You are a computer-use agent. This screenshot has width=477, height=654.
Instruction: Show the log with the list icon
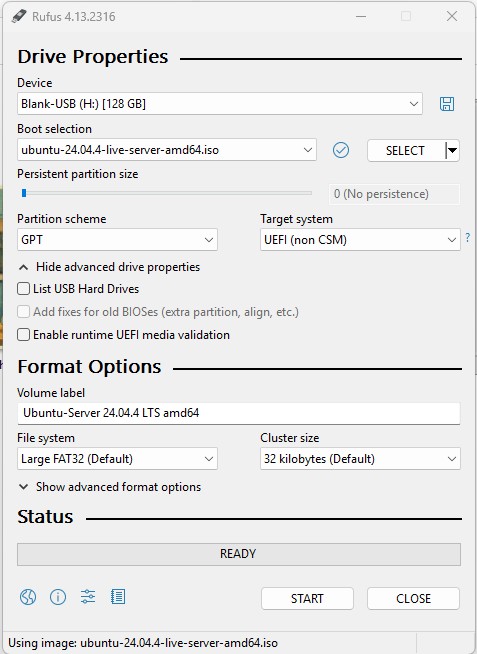coord(118,597)
